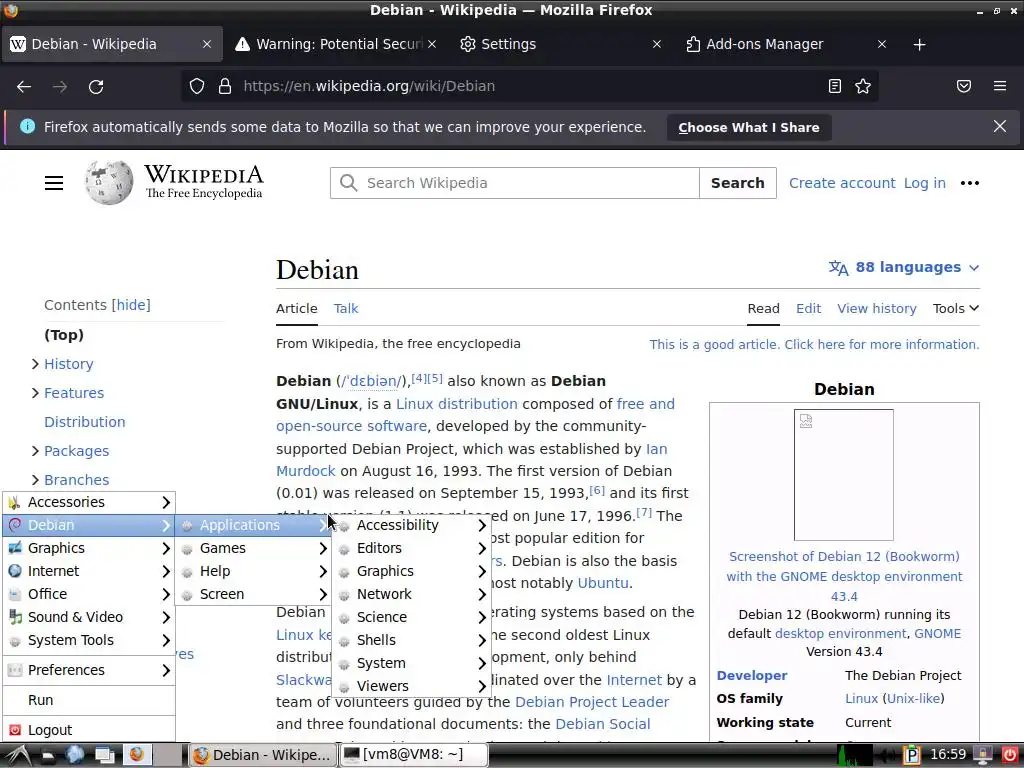Click the back navigation arrow

tap(24, 86)
